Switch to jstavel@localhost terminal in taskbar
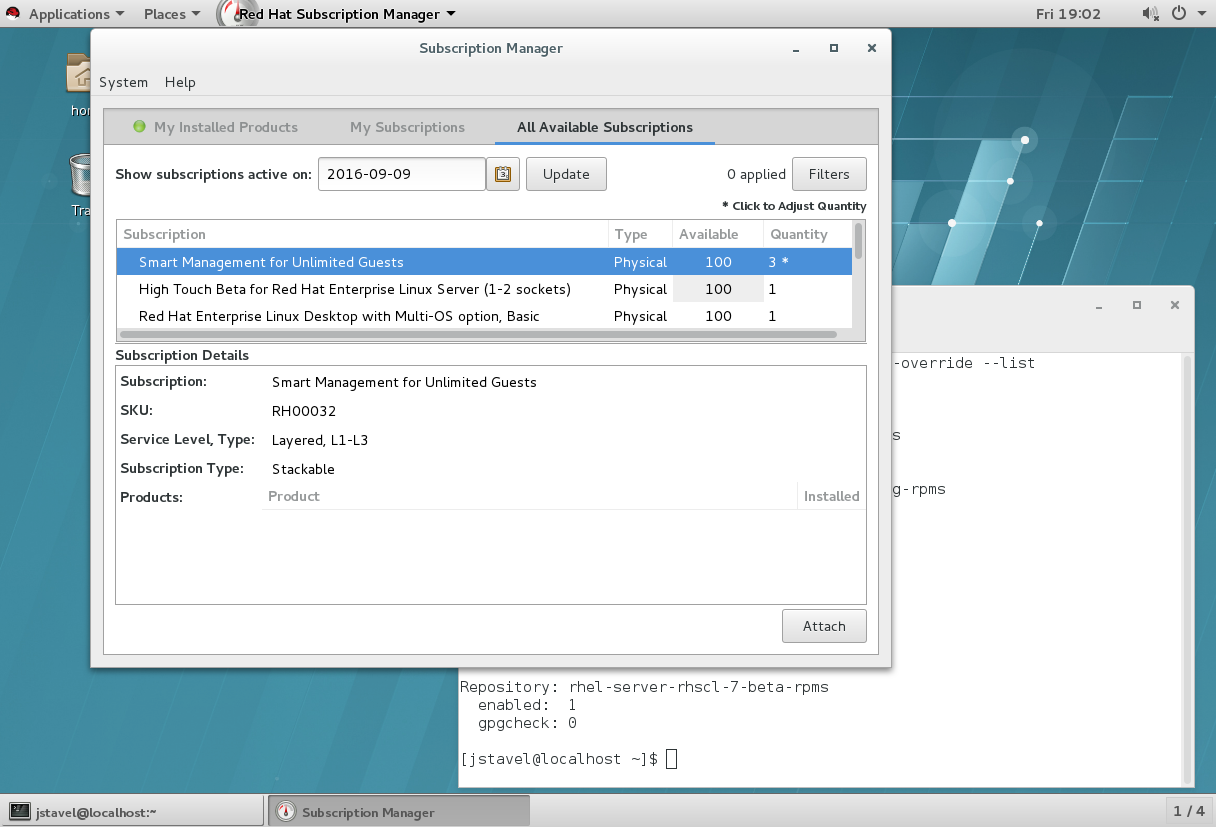Viewport: 1216px width, 827px height. pos(132,812)
